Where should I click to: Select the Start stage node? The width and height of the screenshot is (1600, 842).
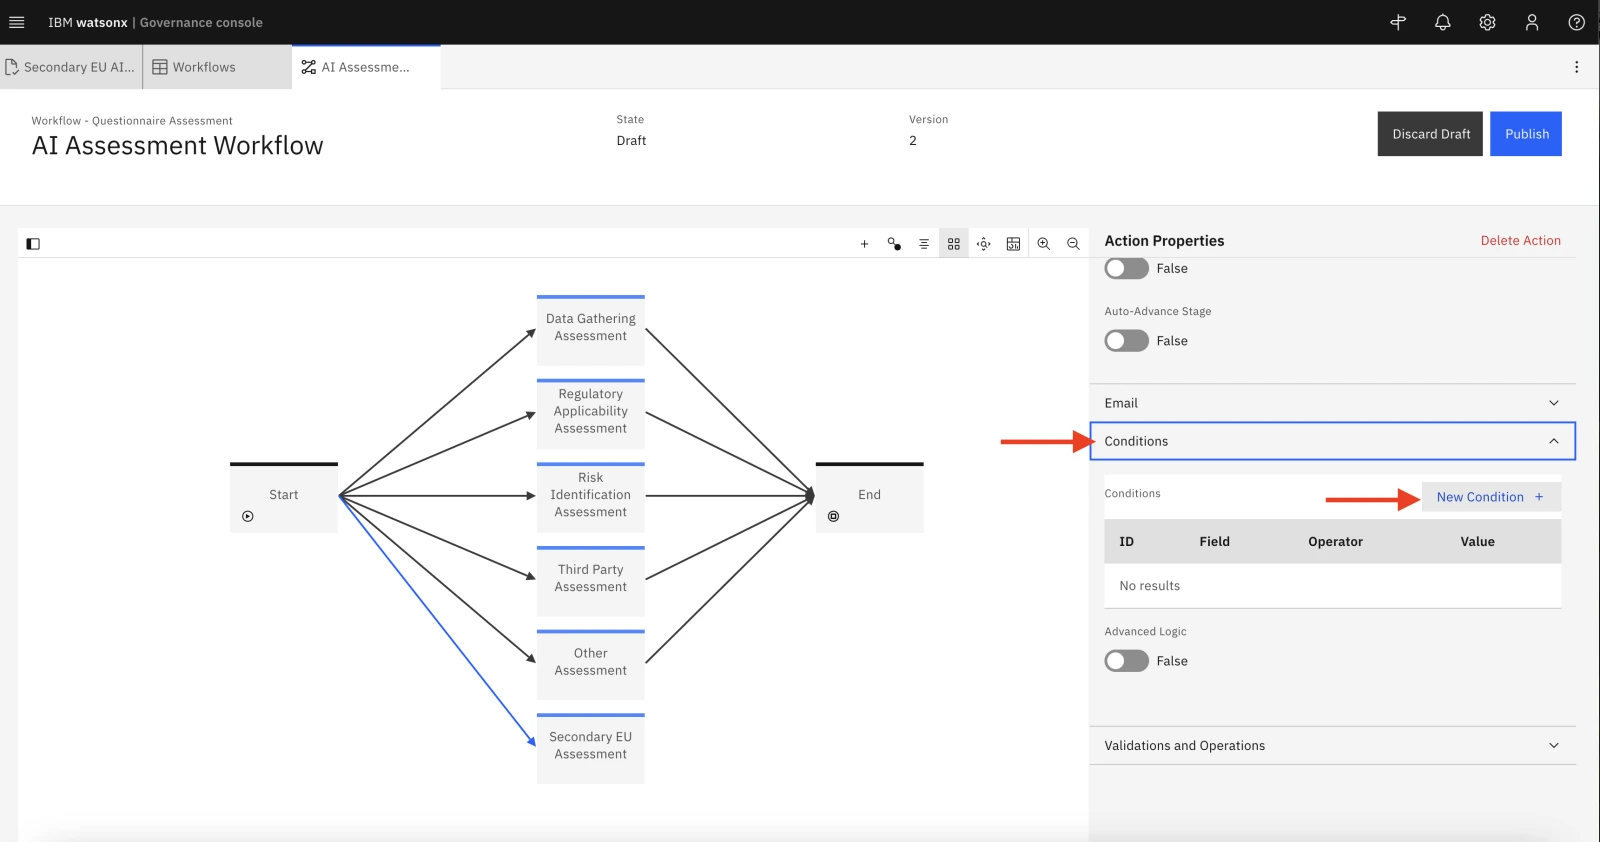[x=284, y=497]
